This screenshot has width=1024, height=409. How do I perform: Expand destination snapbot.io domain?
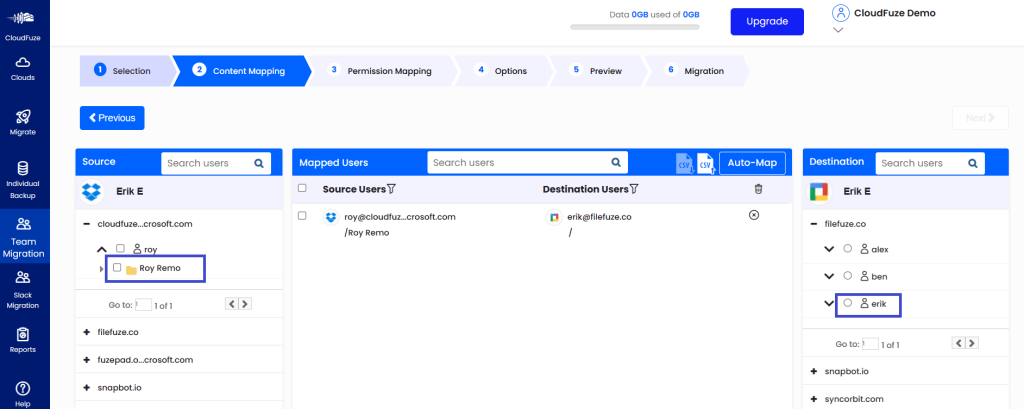(x=814, y=371)
